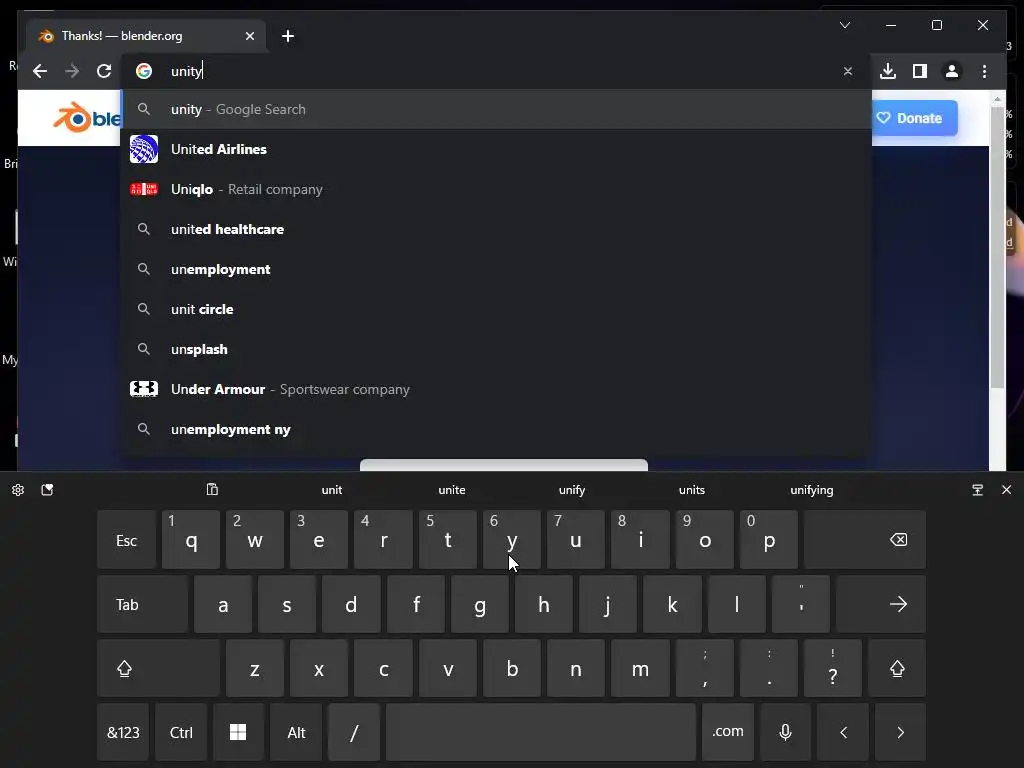Screen dimensions: 1024x768
Task: Open the browser three-dot menu
Action: (x=984, y=71)
